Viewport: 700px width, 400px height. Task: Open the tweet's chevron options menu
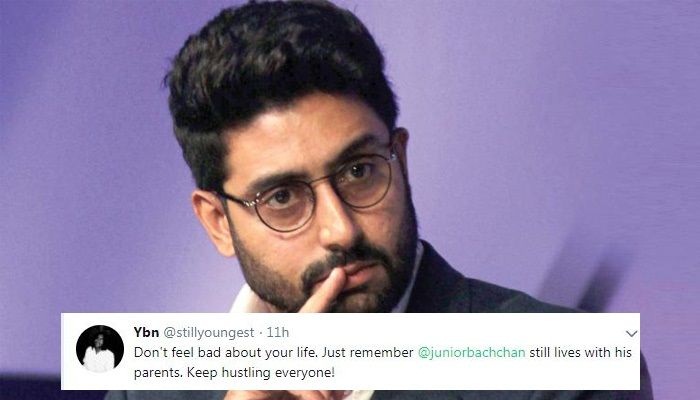(631, 333)
